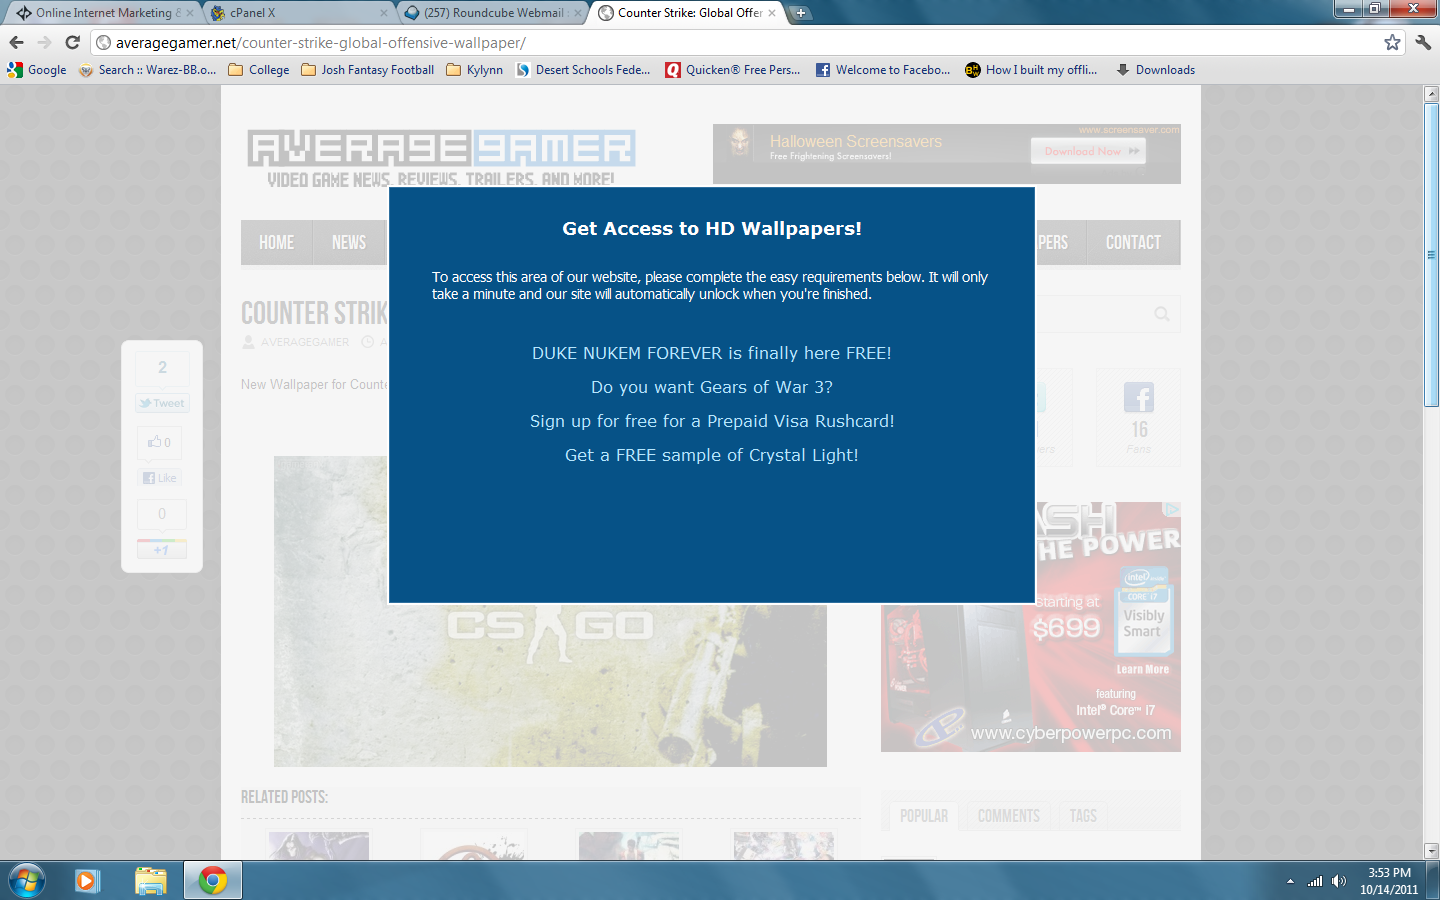Click the scrollbar up arrow
The height and width of the screenshot is (900, 1440).
[1431, 94]
